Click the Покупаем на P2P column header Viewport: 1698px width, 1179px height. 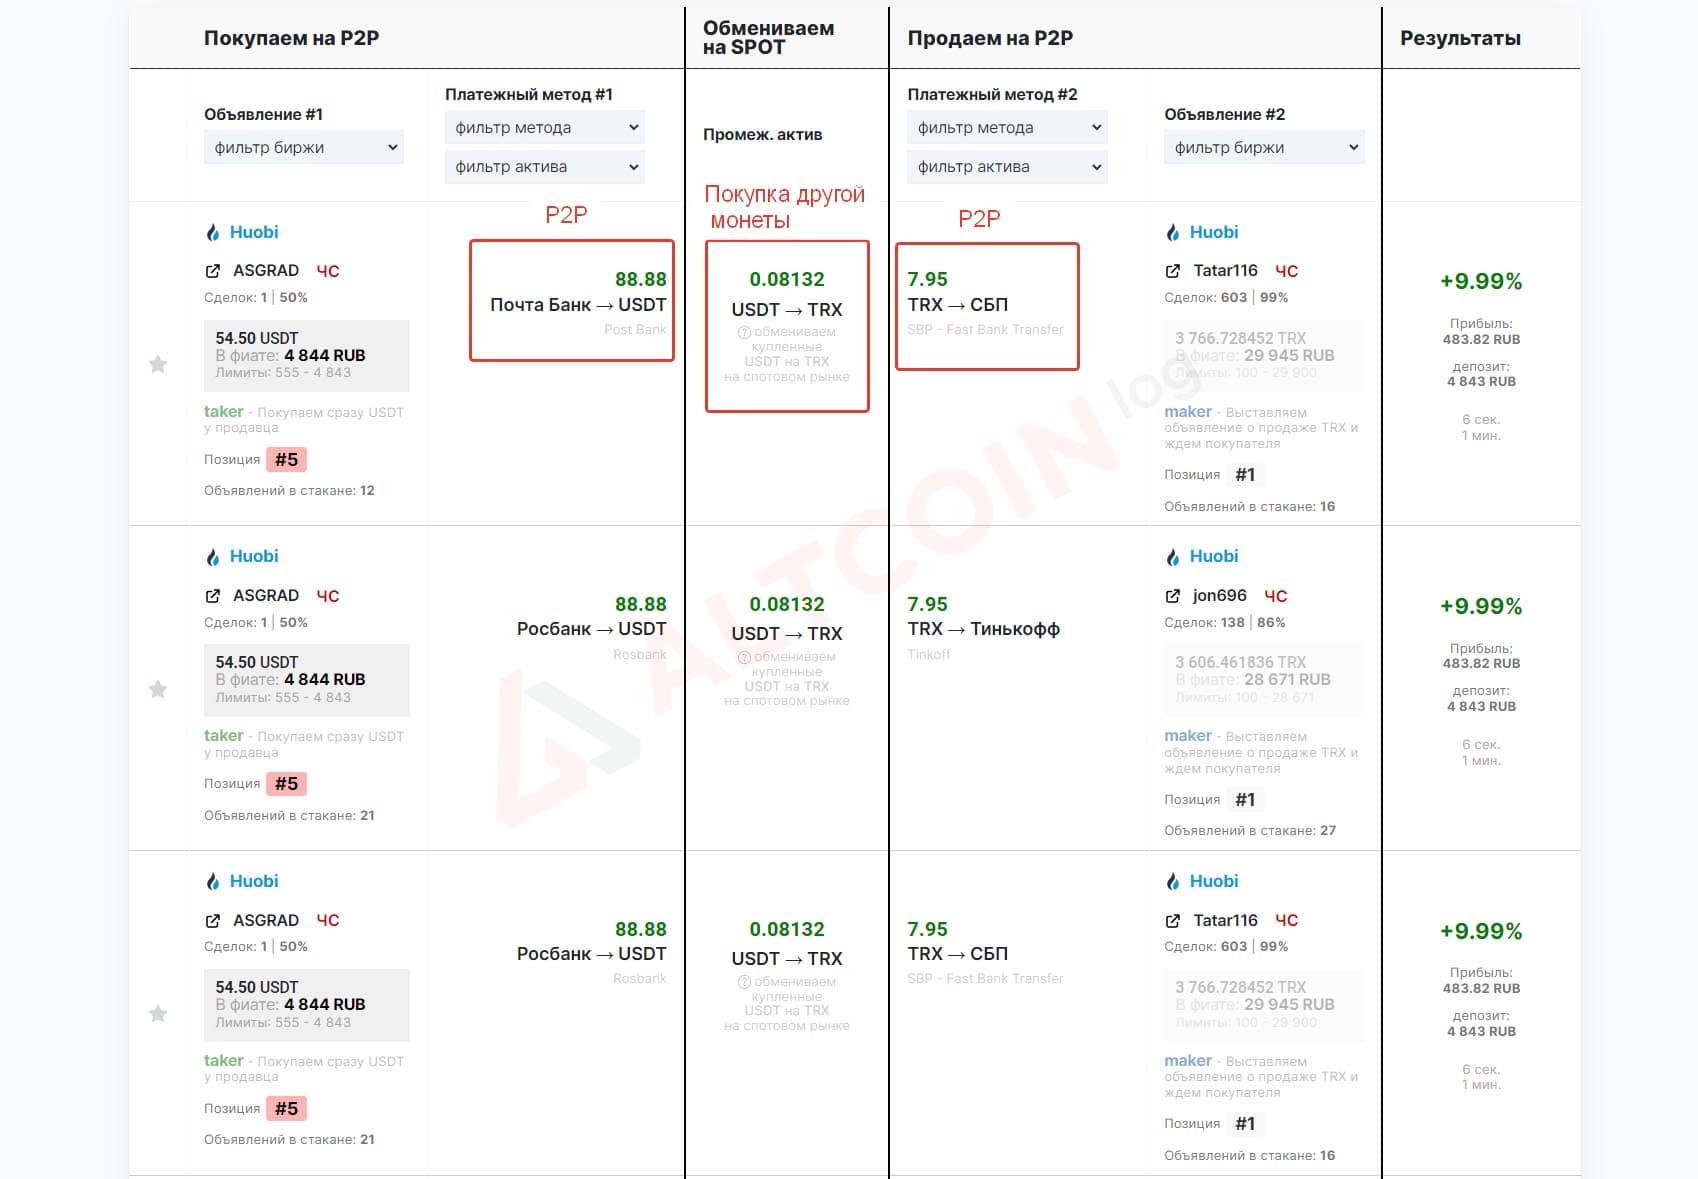(291, 38)
